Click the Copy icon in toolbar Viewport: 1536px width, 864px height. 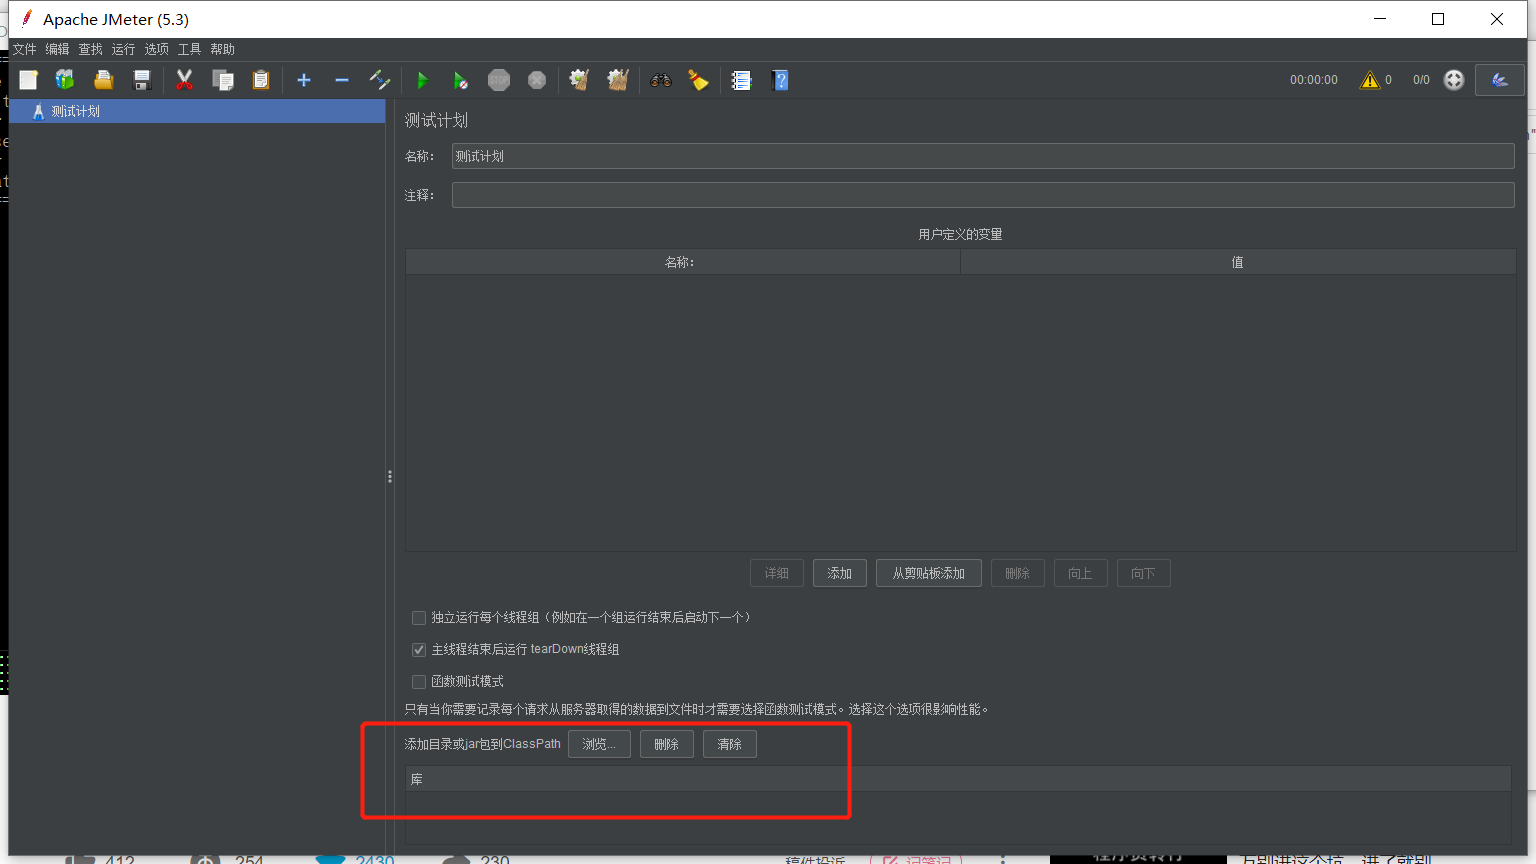[x=222, y=80]
